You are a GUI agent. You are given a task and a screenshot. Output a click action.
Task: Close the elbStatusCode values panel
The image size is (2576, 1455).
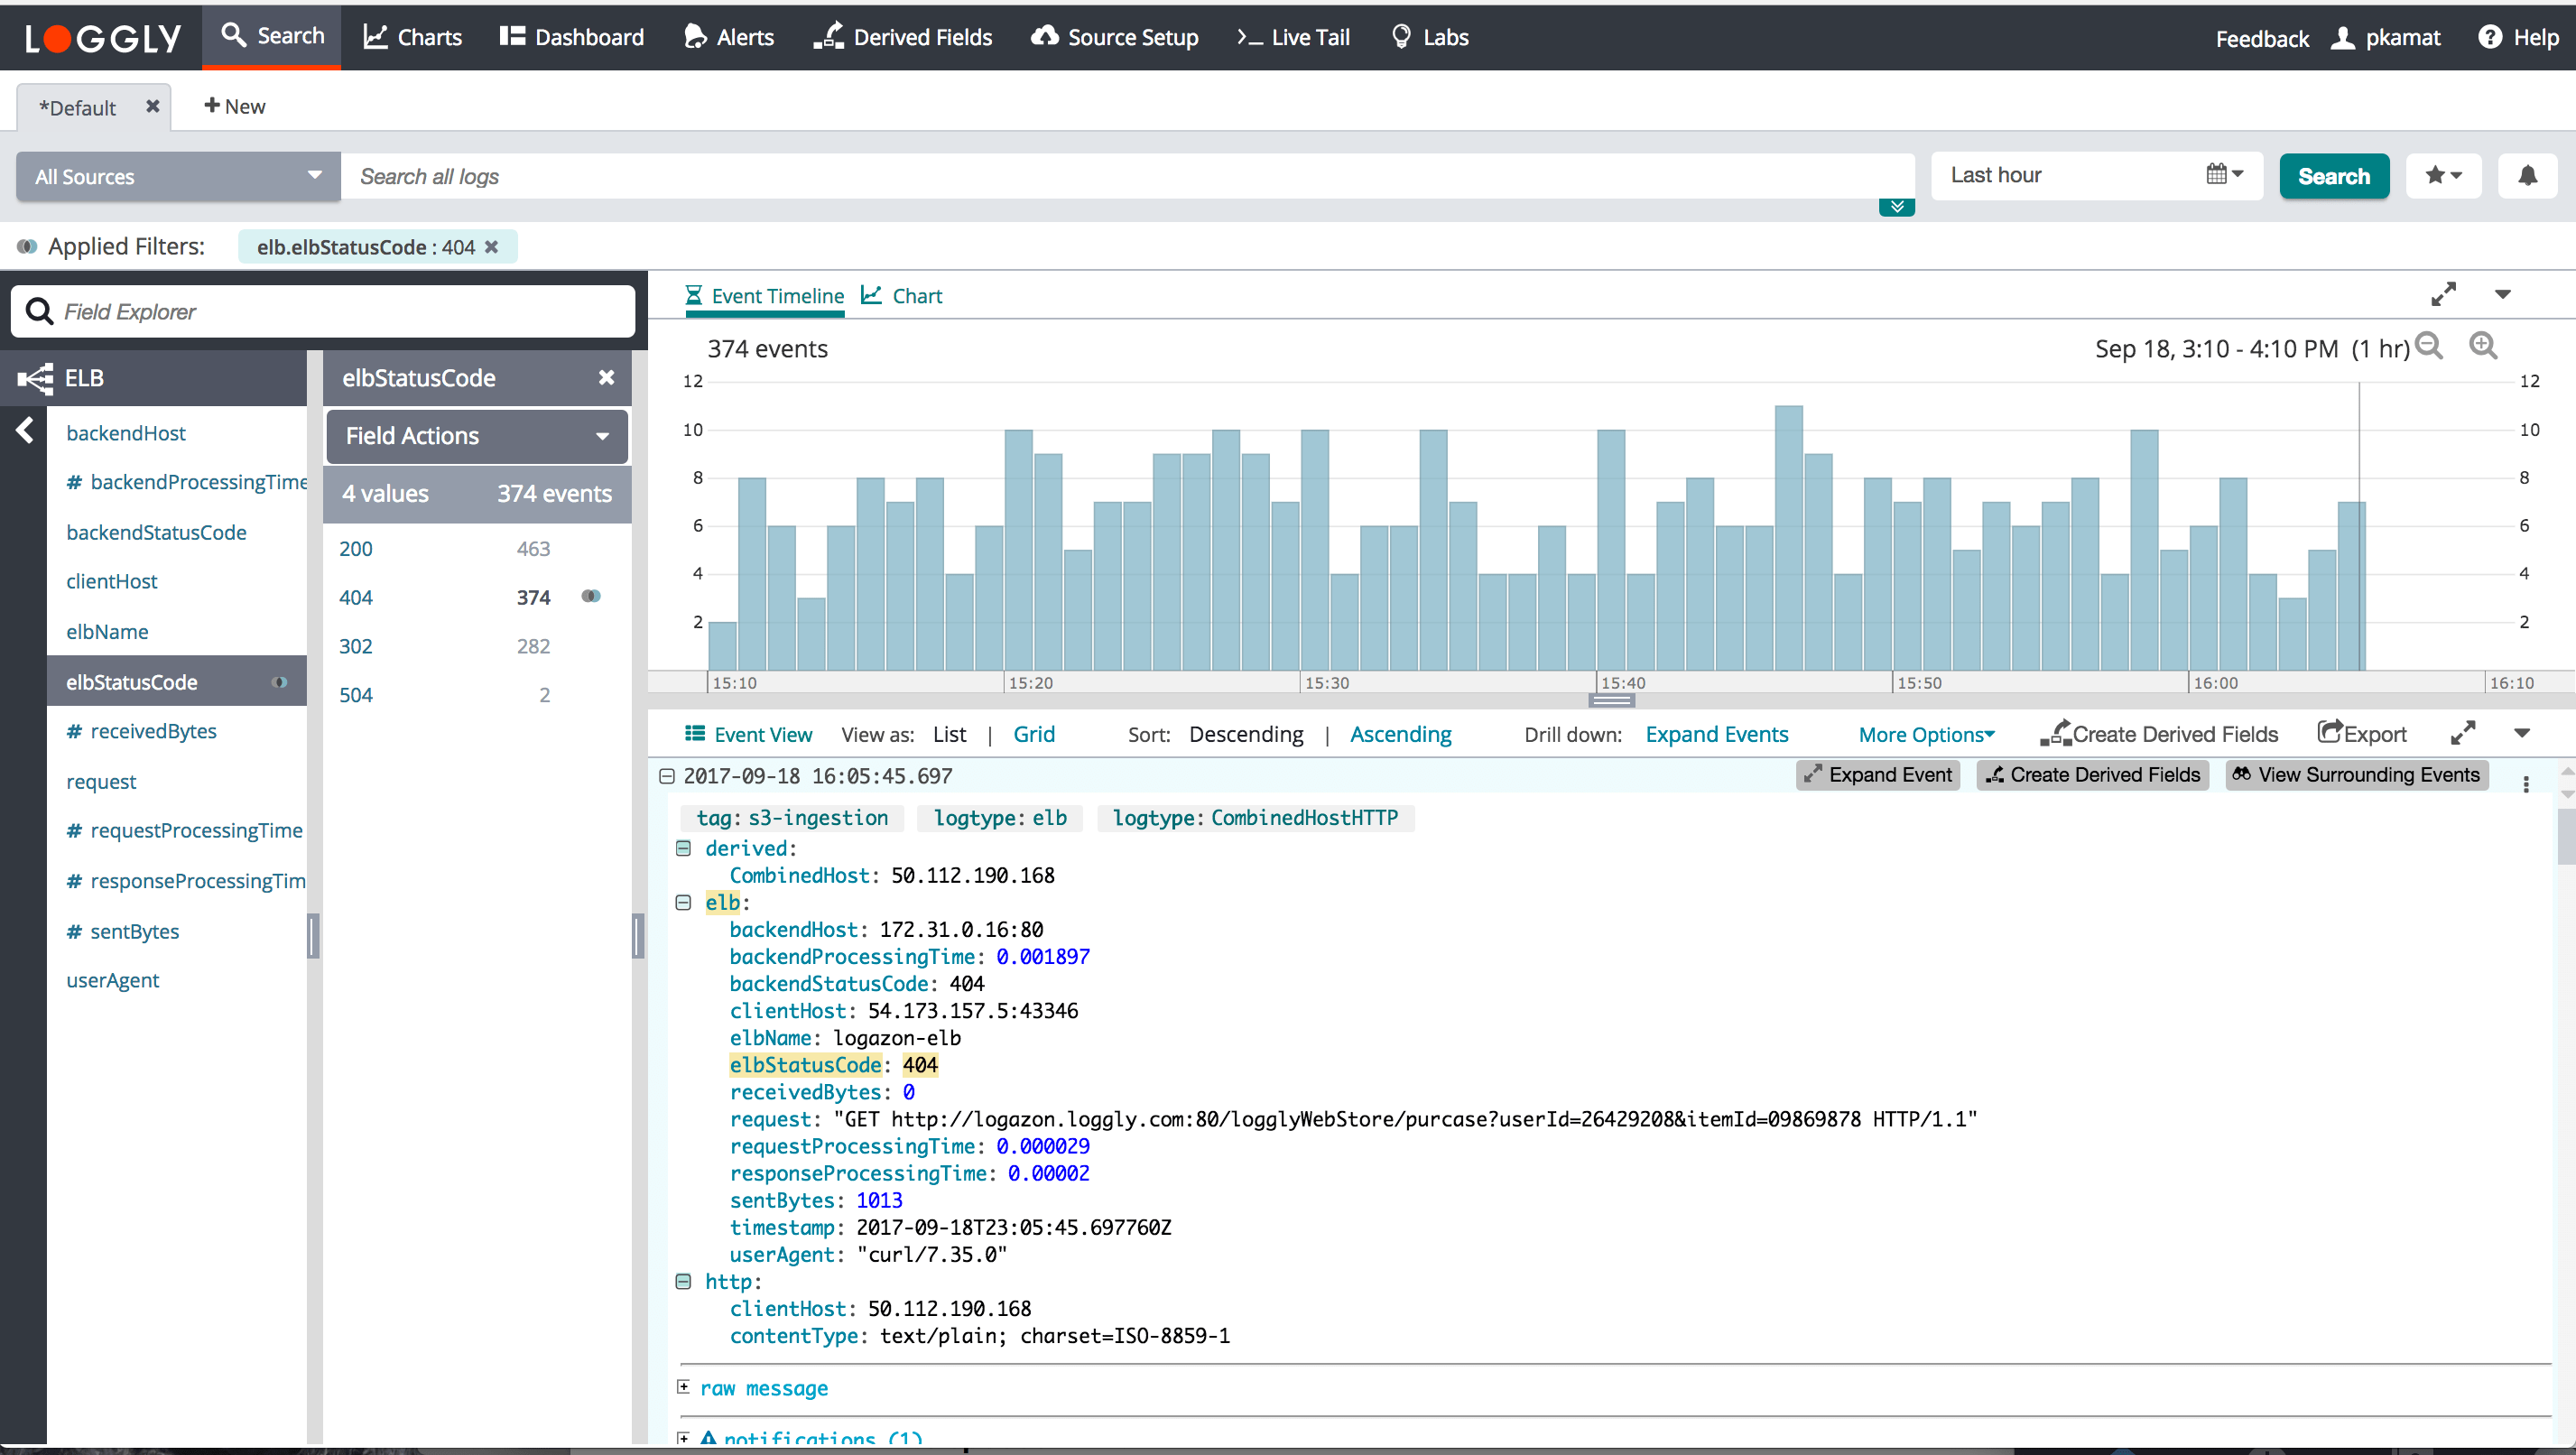click(606, 378)
